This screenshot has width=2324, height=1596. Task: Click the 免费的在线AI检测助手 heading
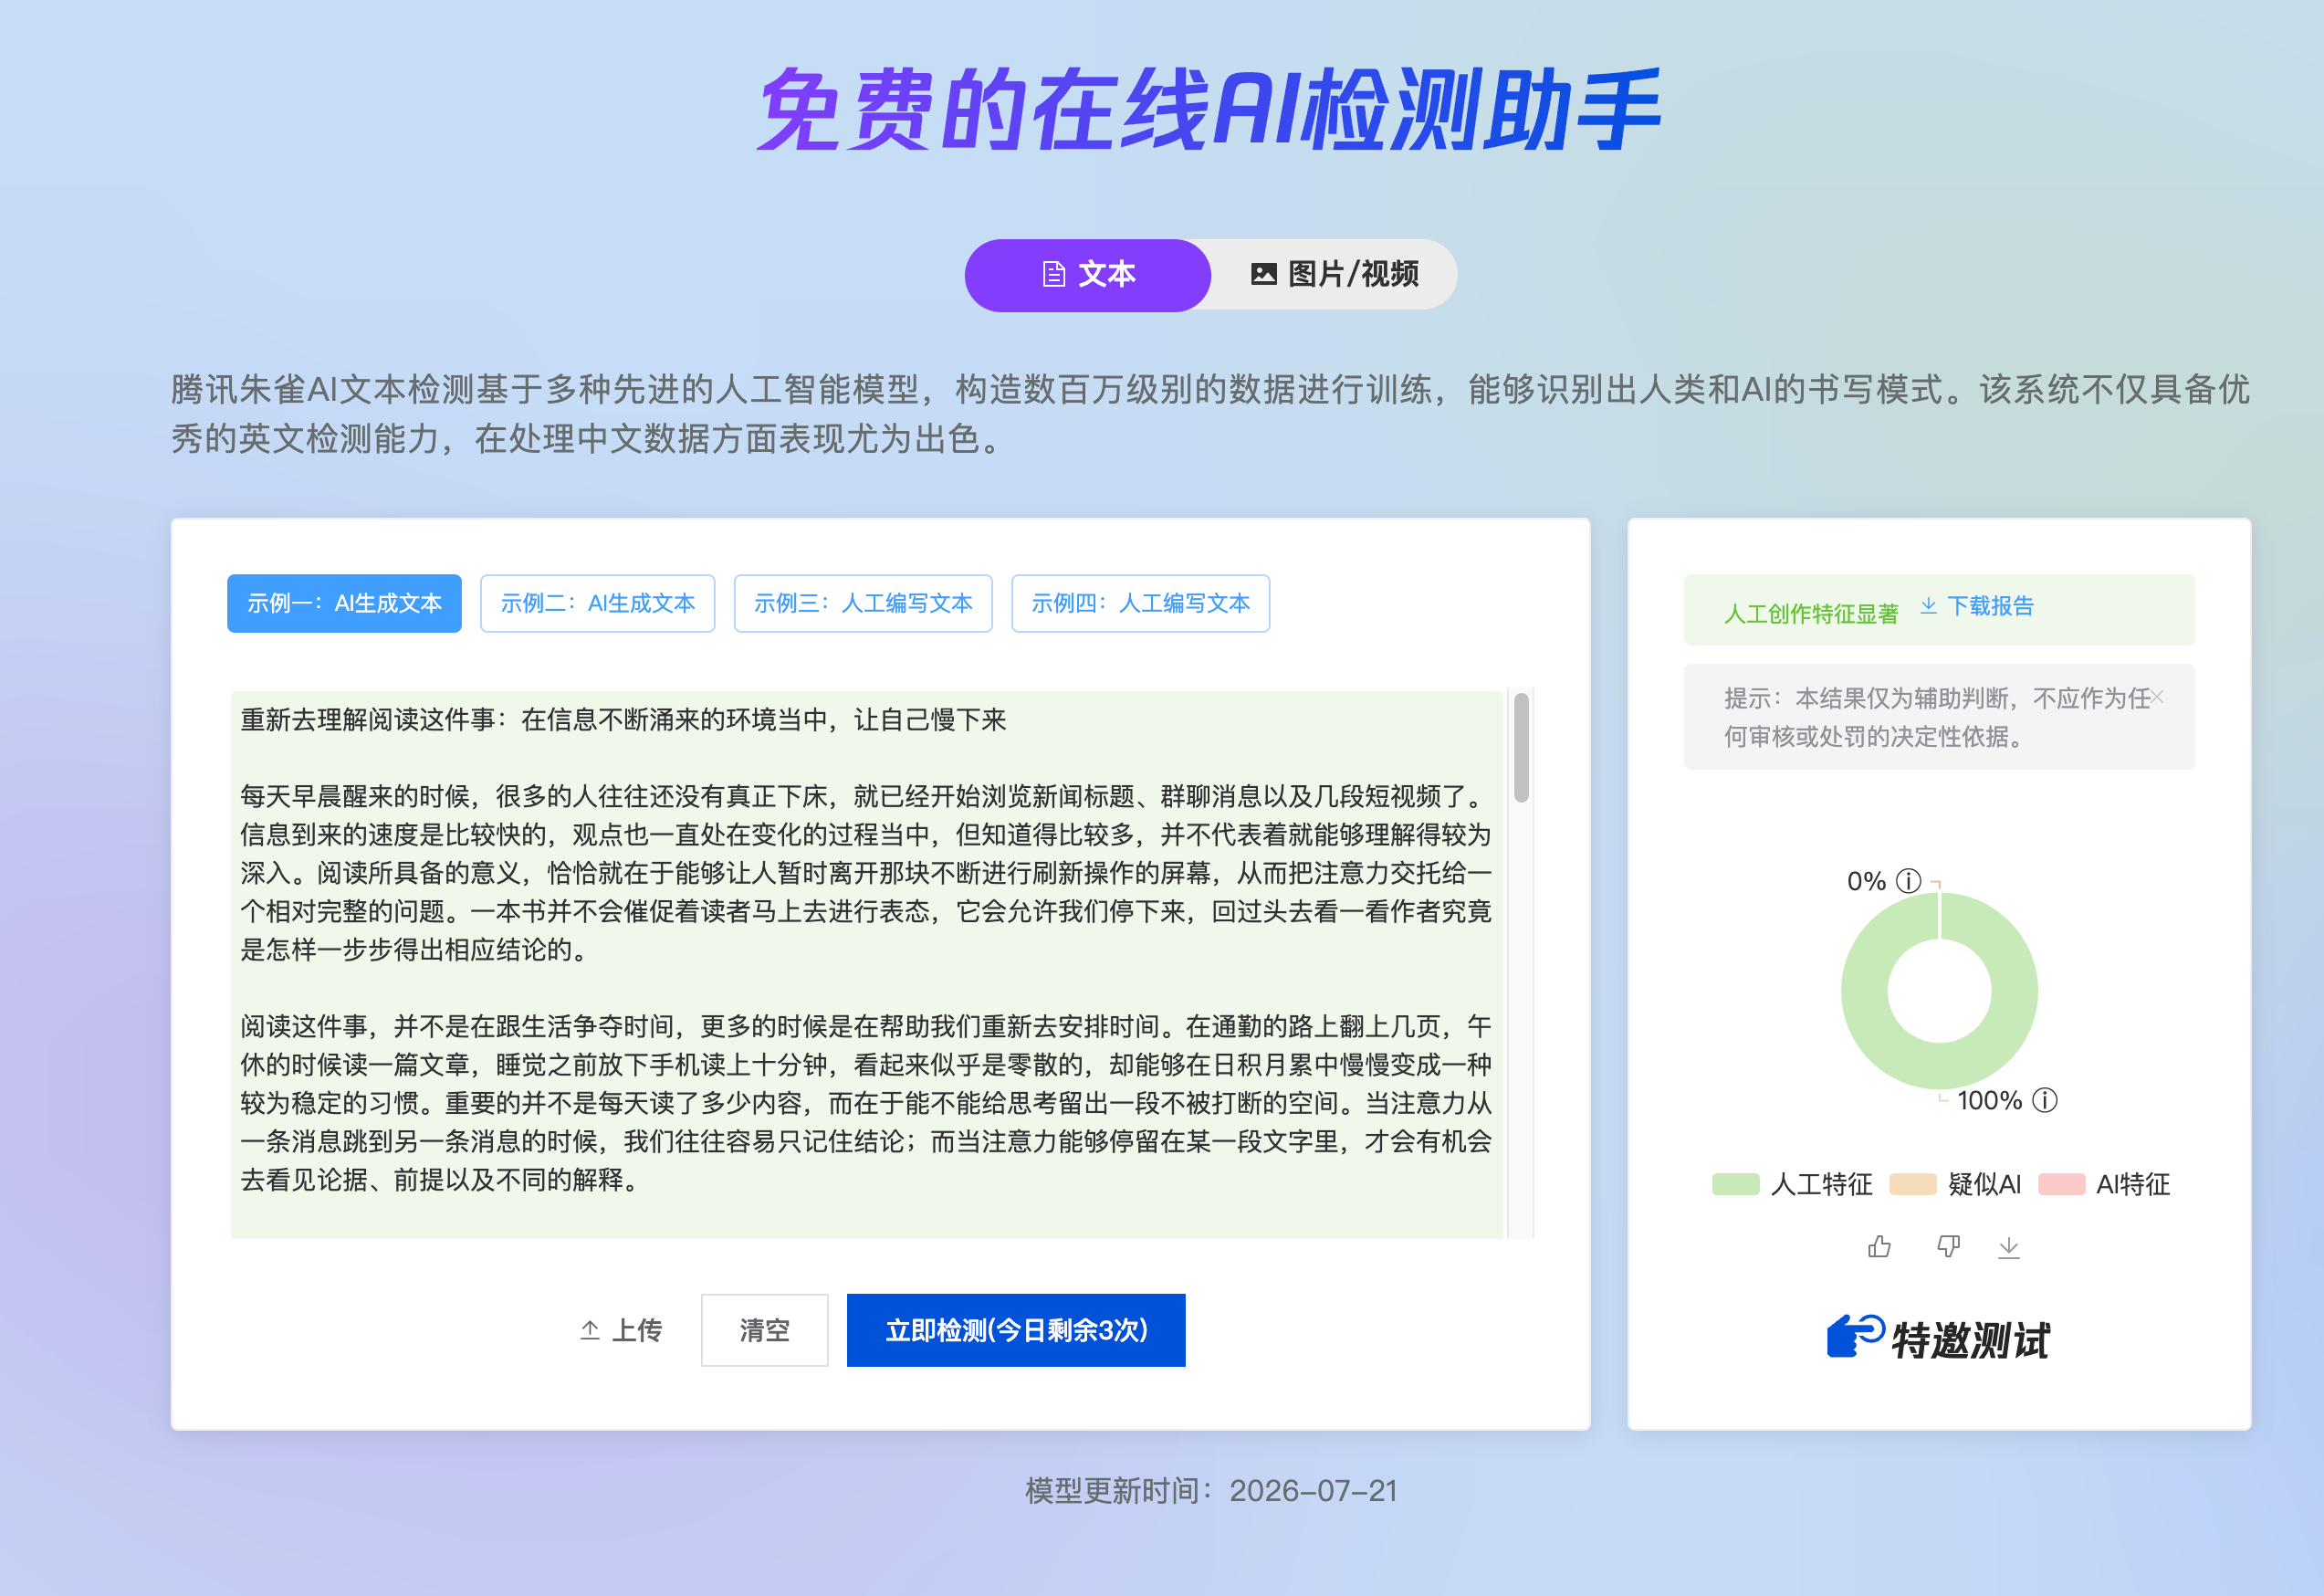point(1210,110)
